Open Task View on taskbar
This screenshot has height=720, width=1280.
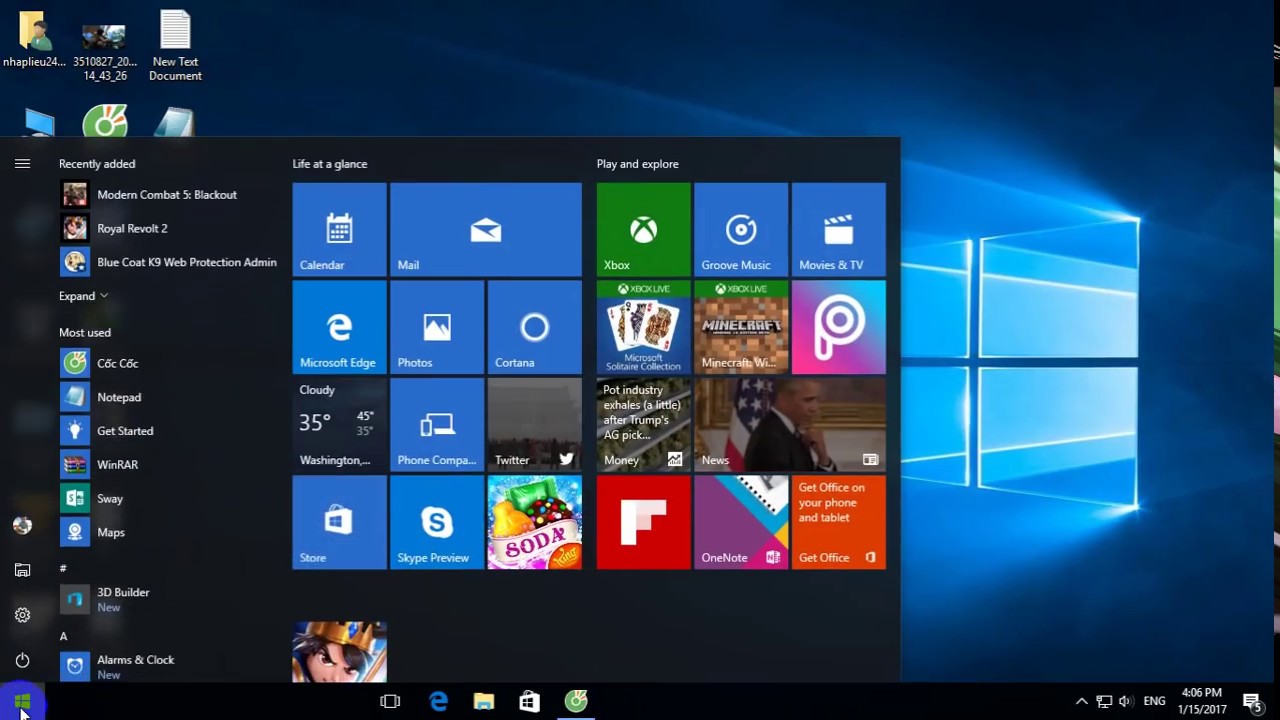tap(390, 702)
